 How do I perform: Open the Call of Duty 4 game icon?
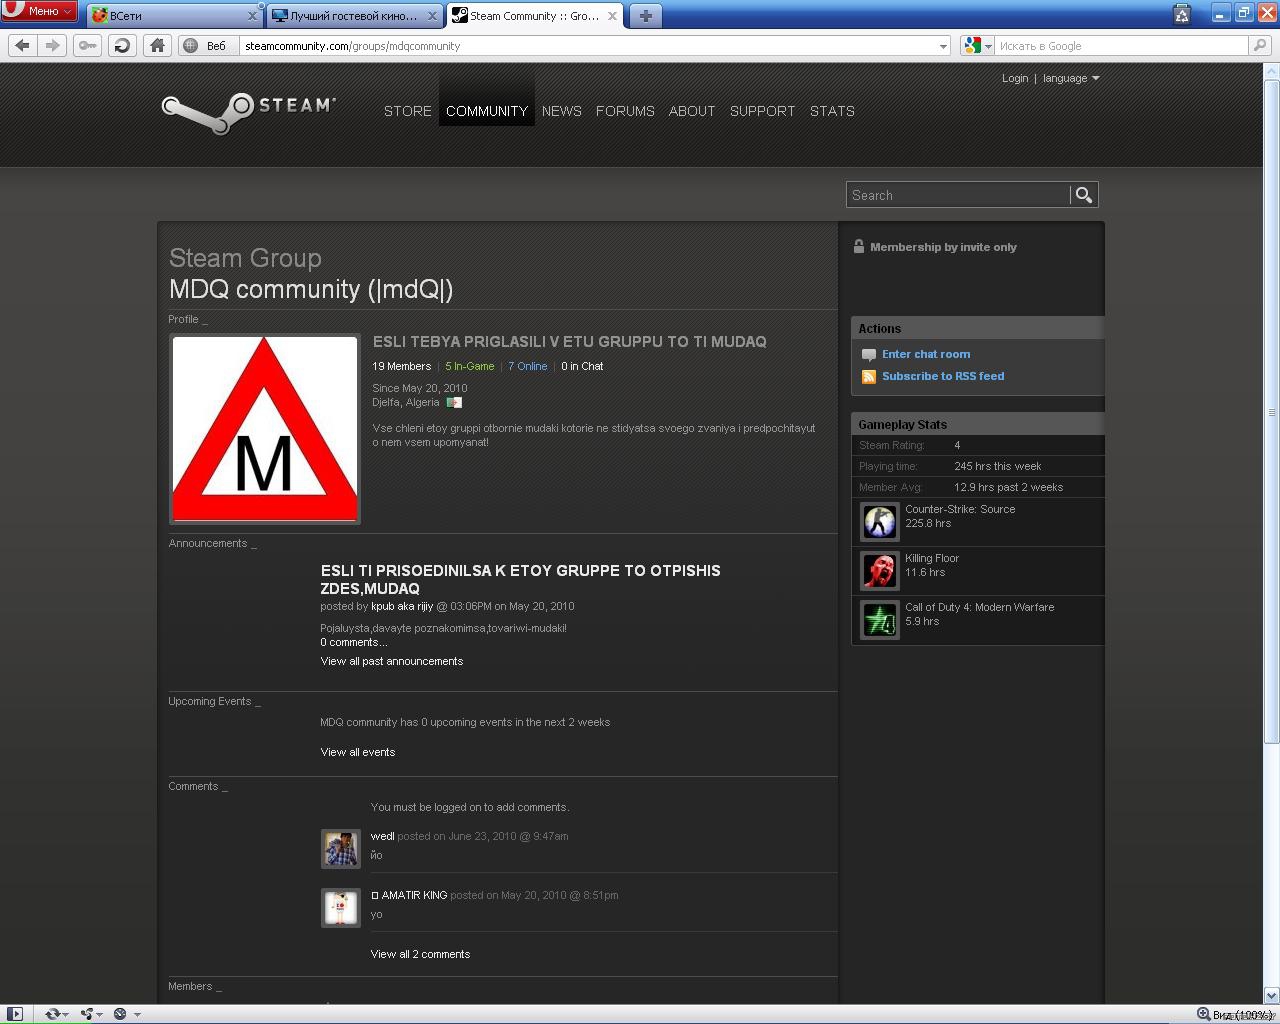(x=880, y=620)
